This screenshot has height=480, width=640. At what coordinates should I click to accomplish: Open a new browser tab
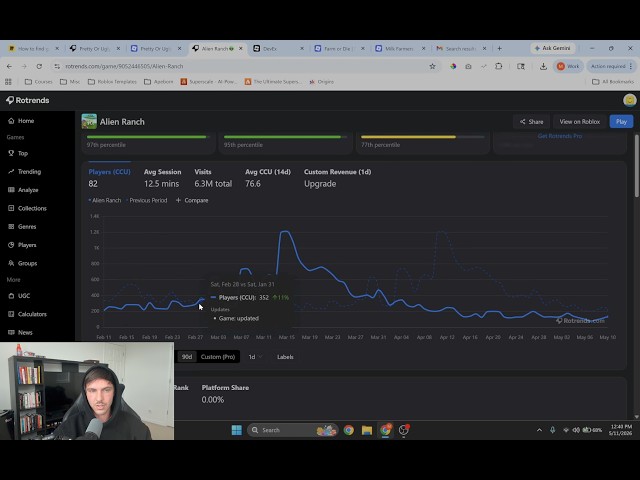(x=499, y=48)
